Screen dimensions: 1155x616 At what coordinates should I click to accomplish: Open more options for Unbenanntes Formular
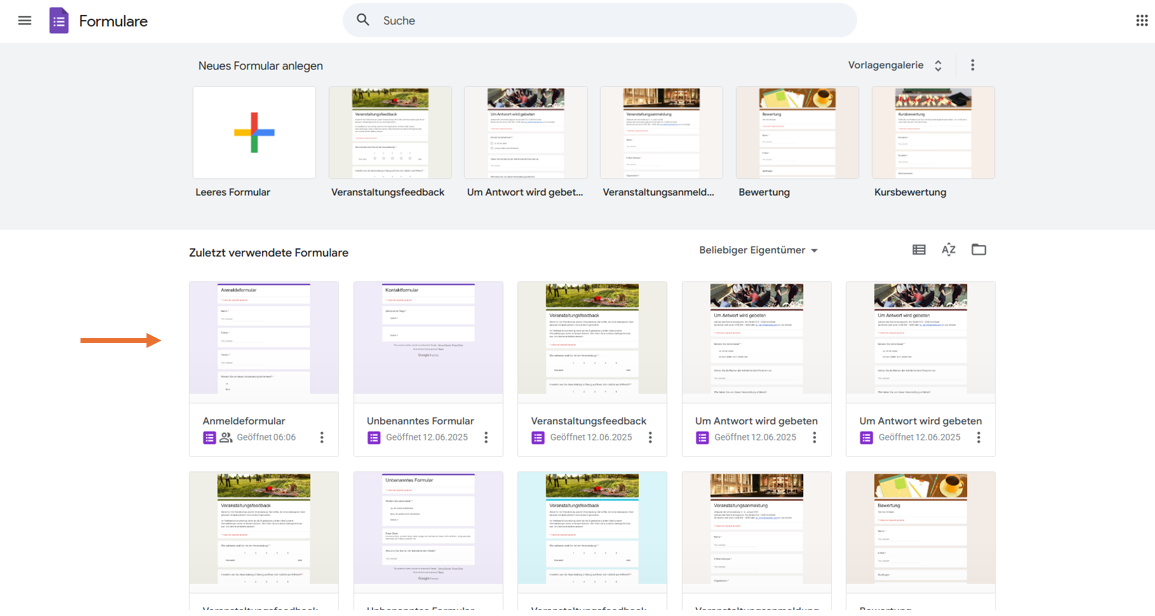coord(486,438)
